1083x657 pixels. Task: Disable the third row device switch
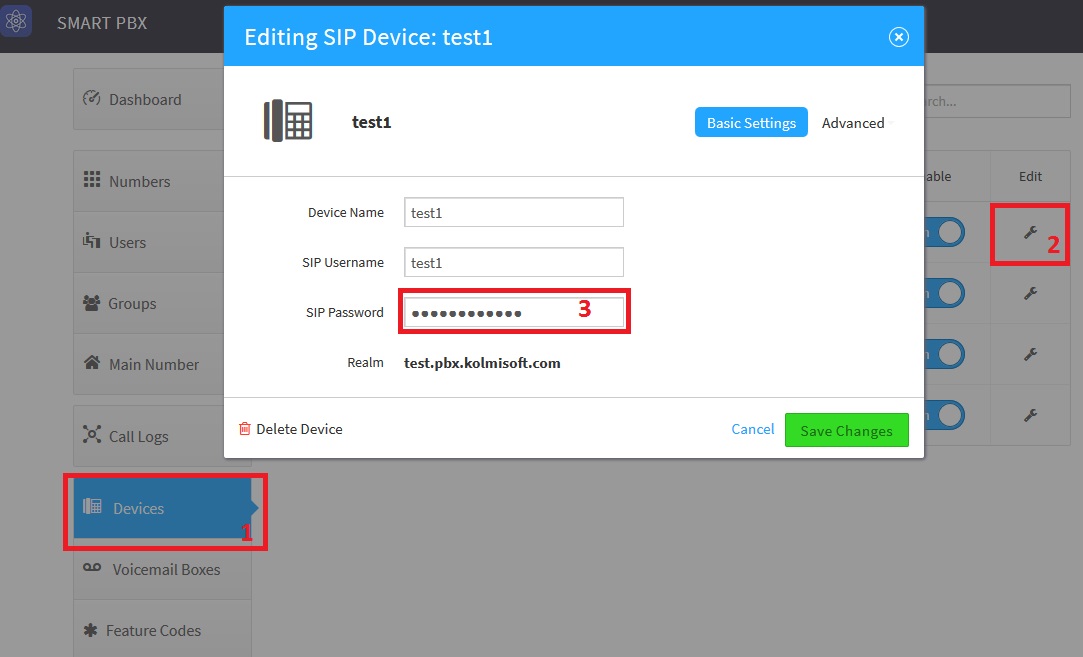coord(944,354)
